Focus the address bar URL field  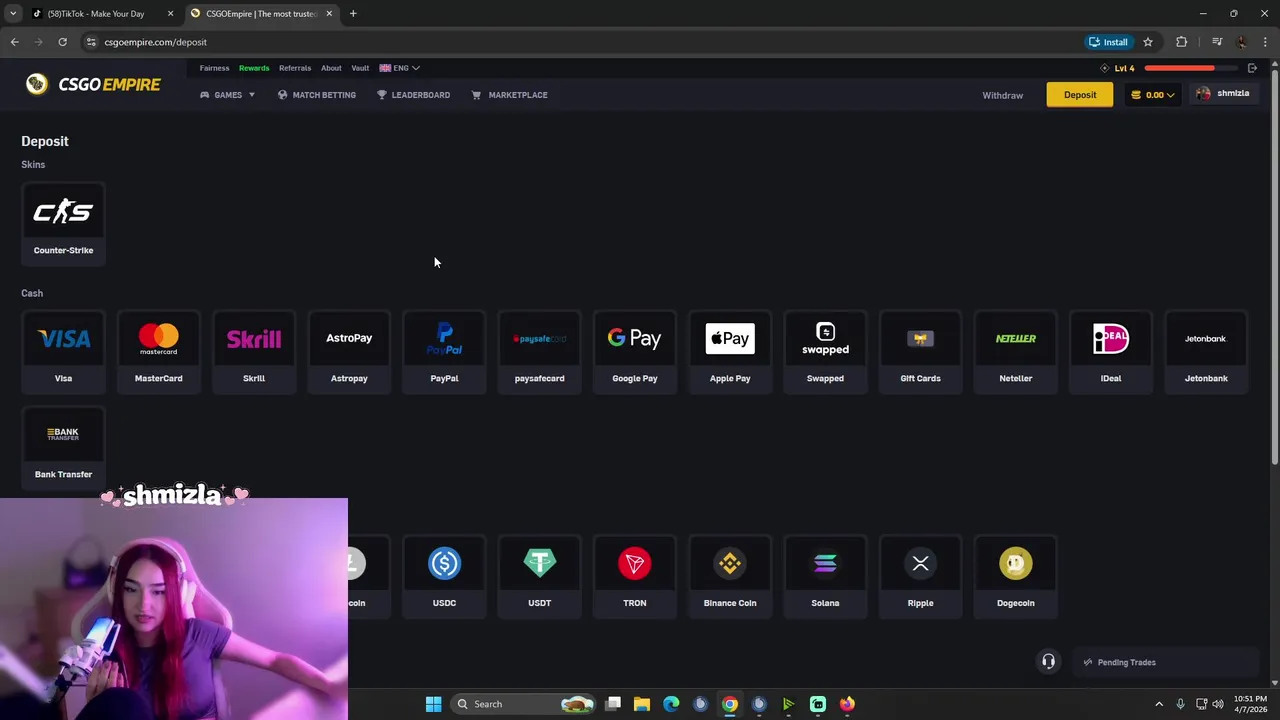(580, 42)
